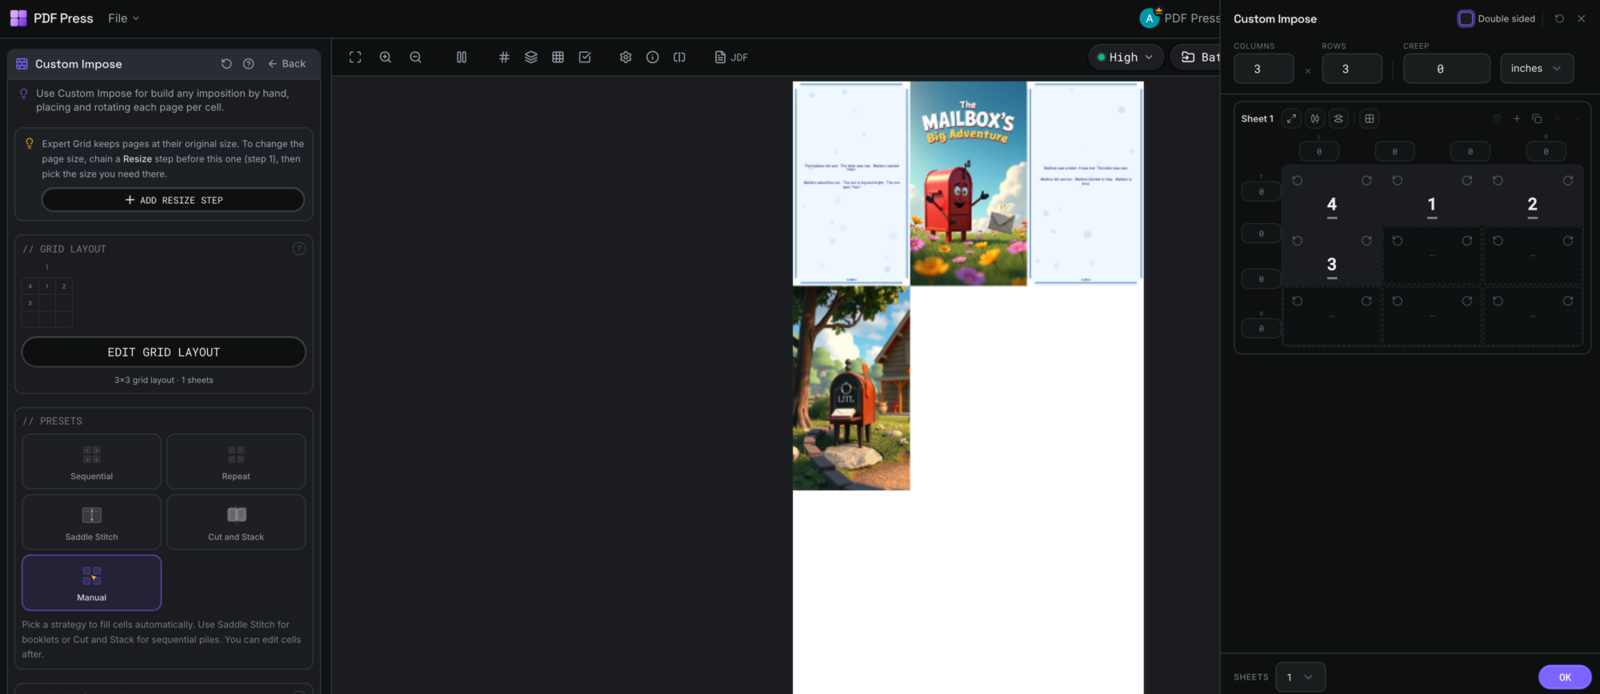Toggle the Double sided checkbox

(x=1466, y=19)
